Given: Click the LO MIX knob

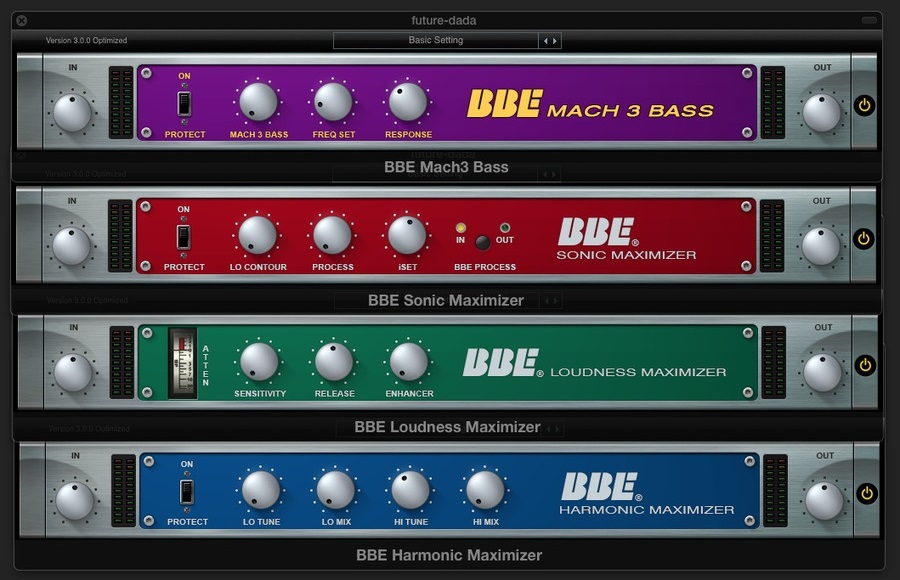Looking at the screenshot, I should click(336, 490).
